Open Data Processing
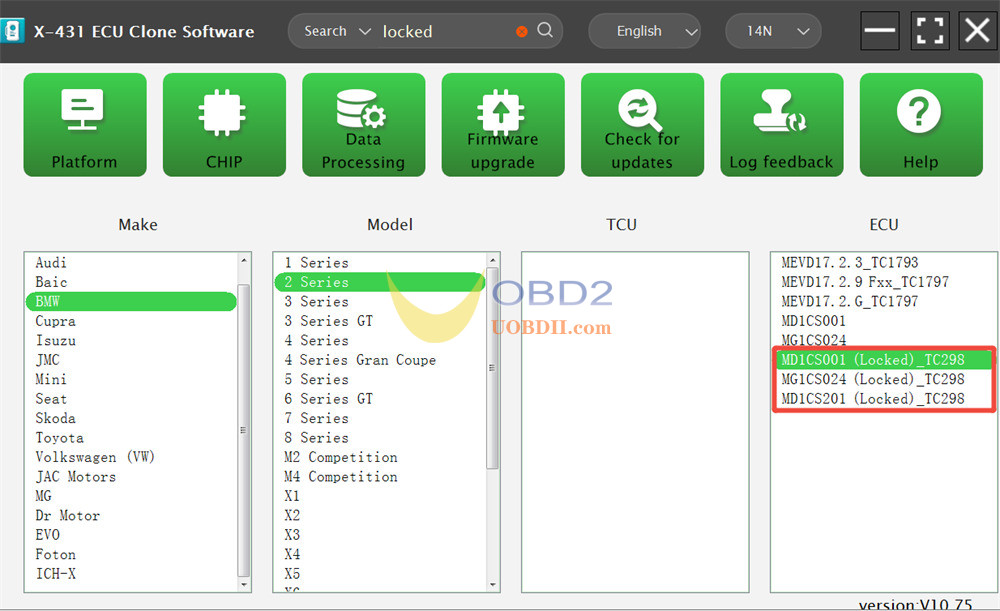Viewport: 1000px width, 611px height. coord(364,124)
